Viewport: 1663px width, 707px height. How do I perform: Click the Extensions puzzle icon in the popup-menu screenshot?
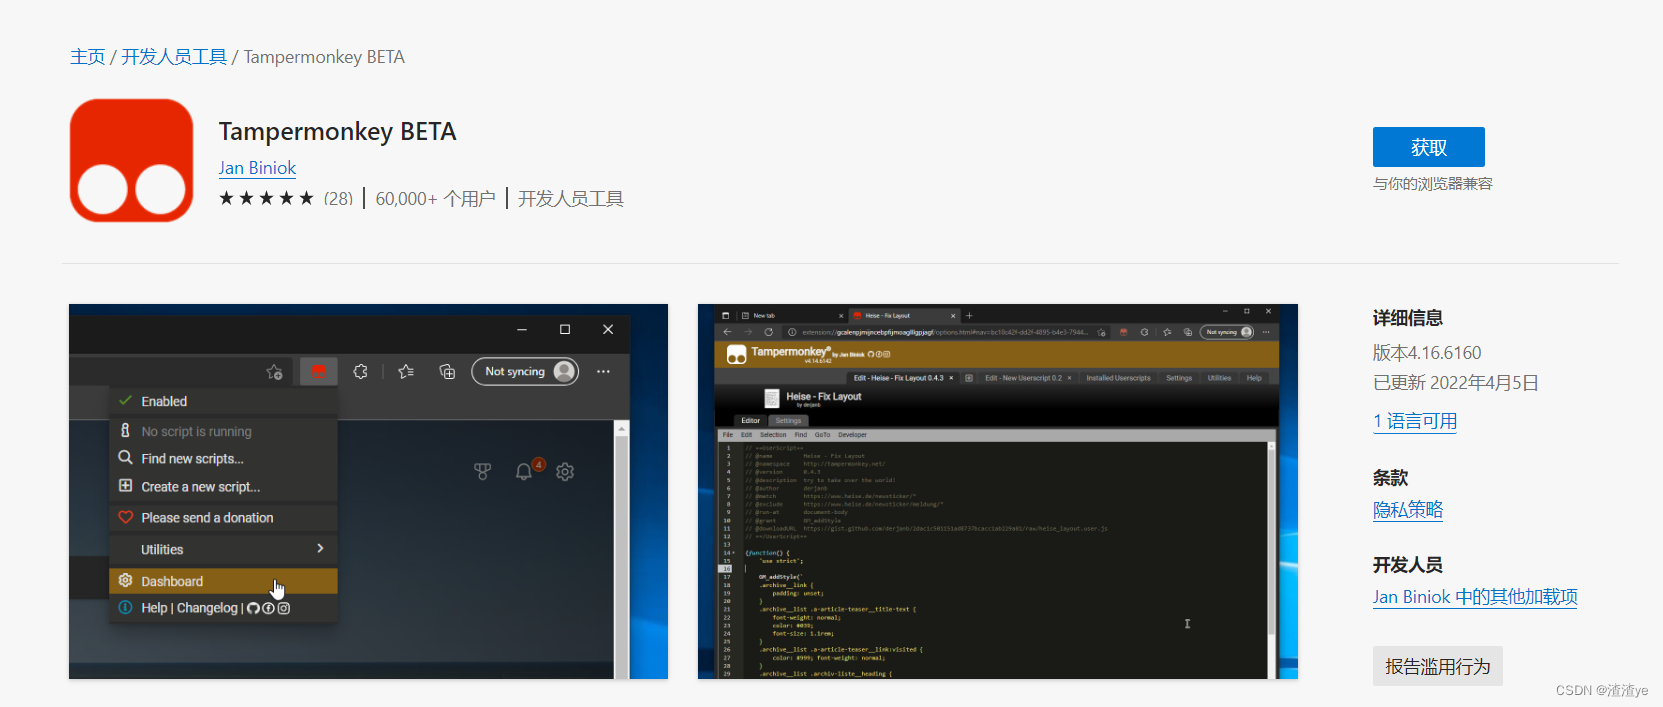point(361,371)
